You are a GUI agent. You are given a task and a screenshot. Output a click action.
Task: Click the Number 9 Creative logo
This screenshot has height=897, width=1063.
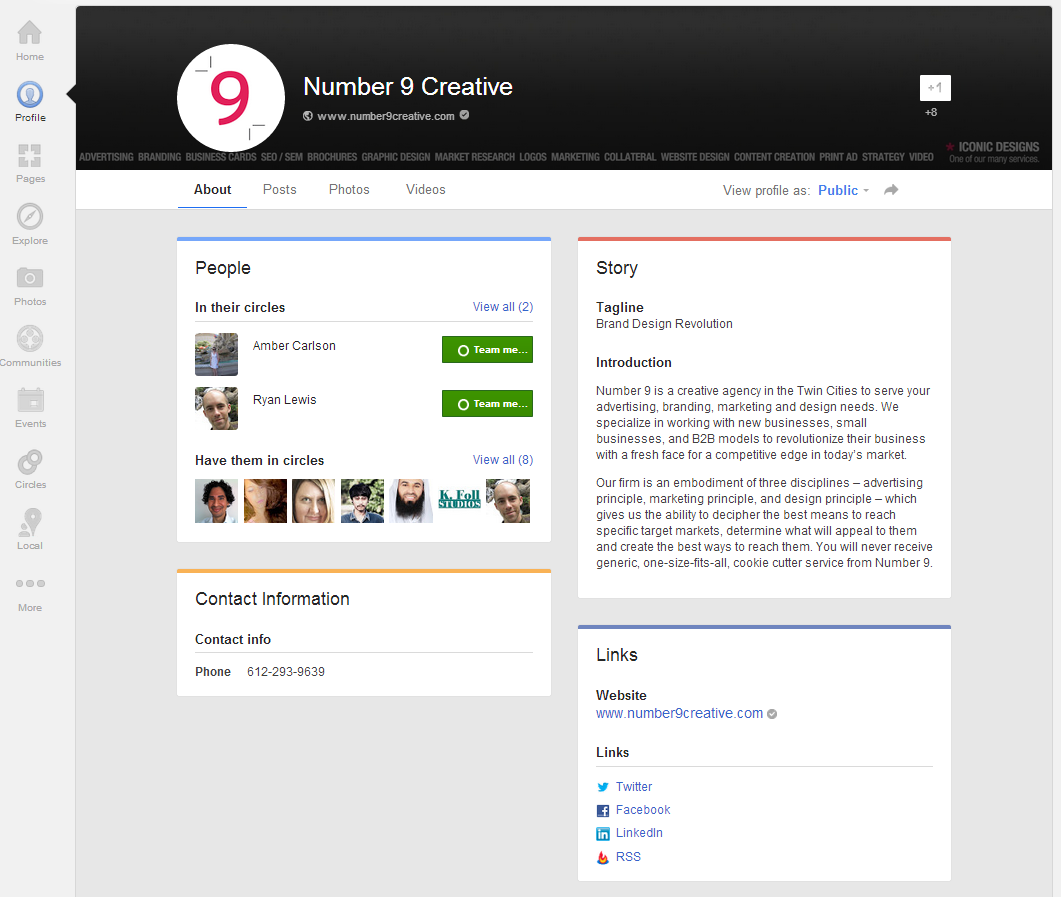coord(231,98)
